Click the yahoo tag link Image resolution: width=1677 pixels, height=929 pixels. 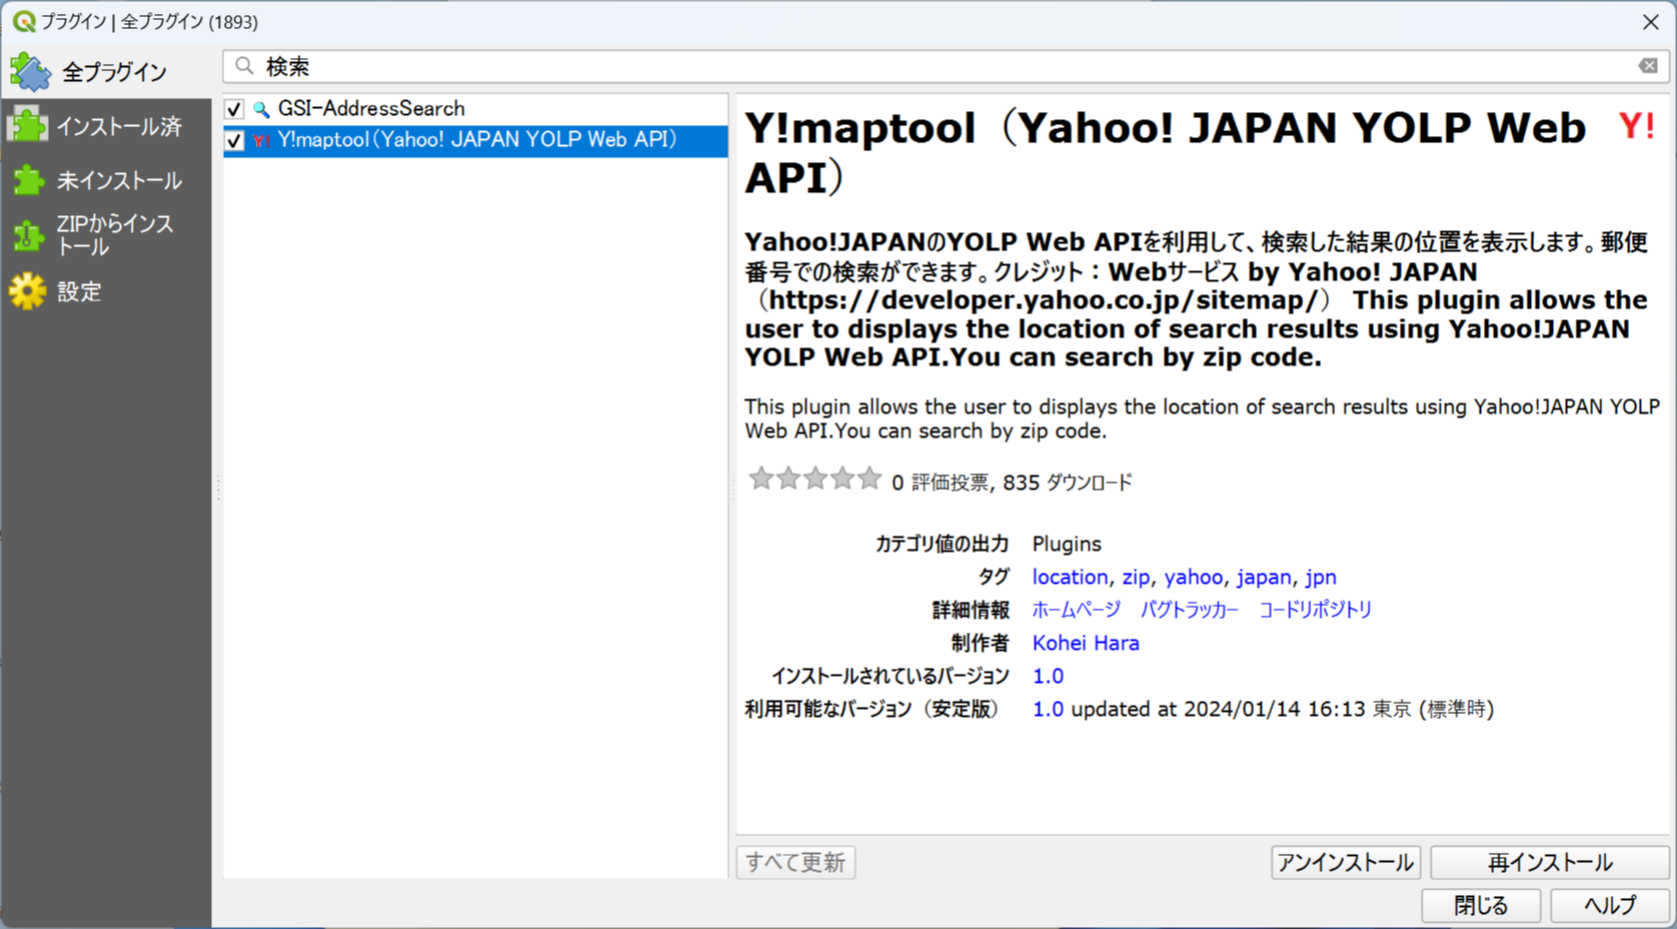pos(1193,577)
